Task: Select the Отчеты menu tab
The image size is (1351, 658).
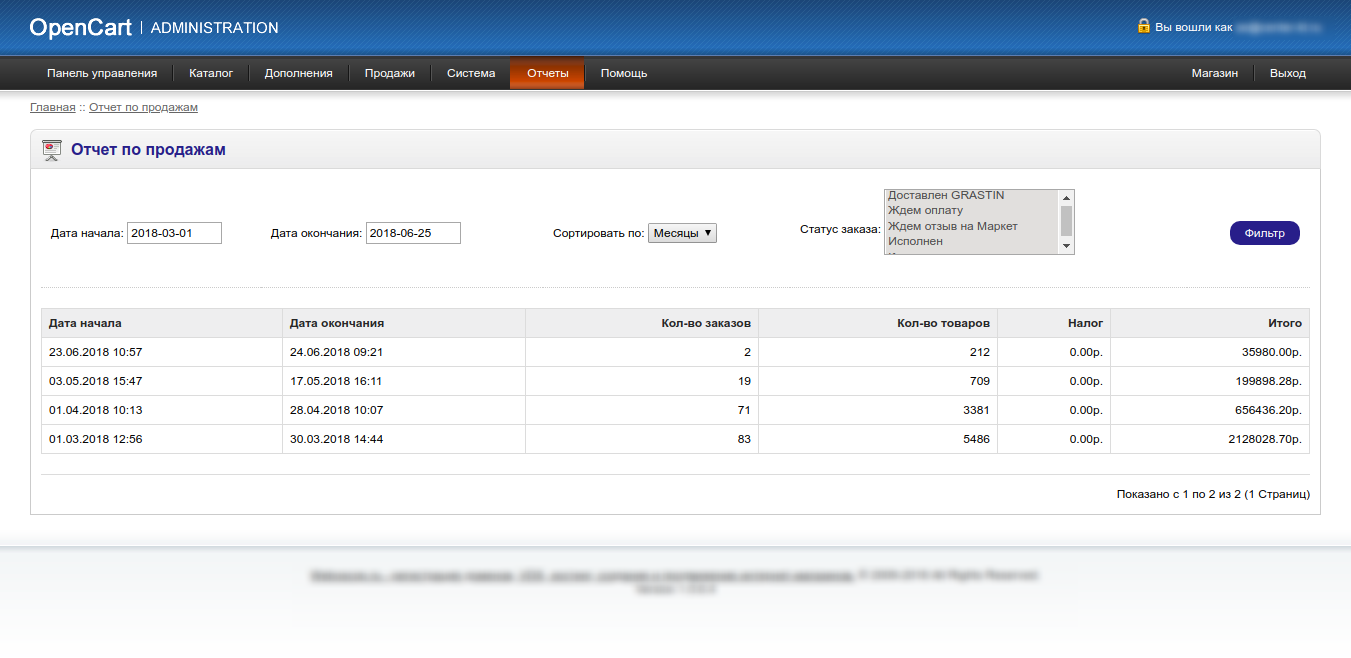Action: [548, 73]
